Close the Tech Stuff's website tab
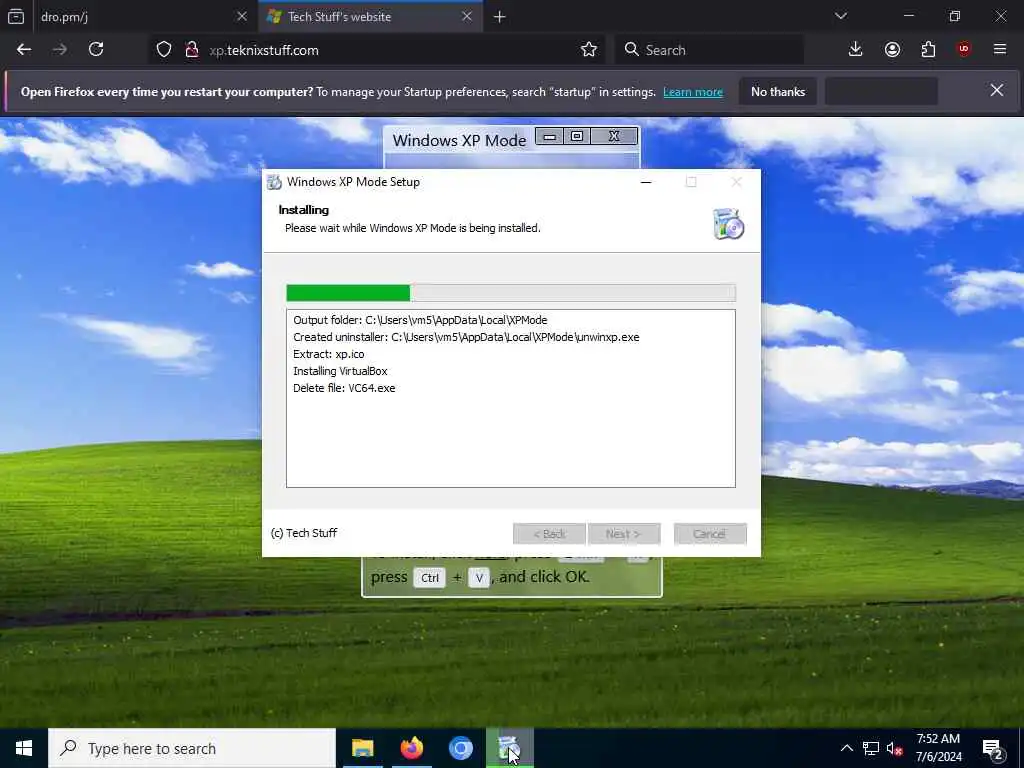 coord(467,16)
